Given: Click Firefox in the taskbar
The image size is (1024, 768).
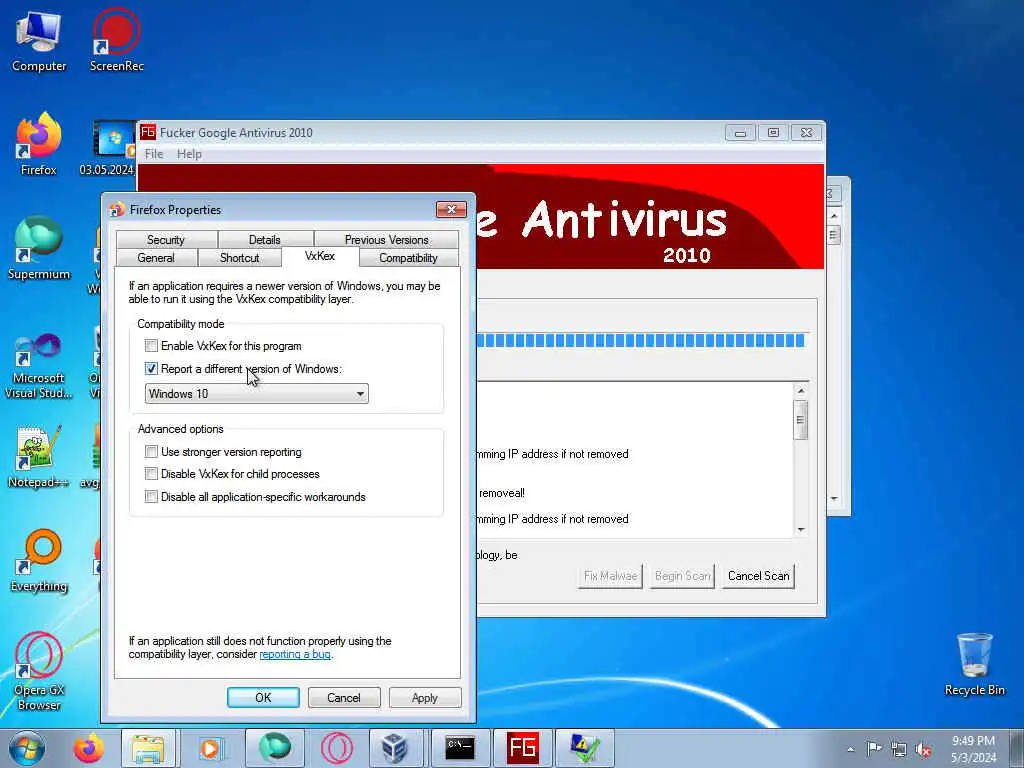Looking at the screenshot, I should pos(89,748).
